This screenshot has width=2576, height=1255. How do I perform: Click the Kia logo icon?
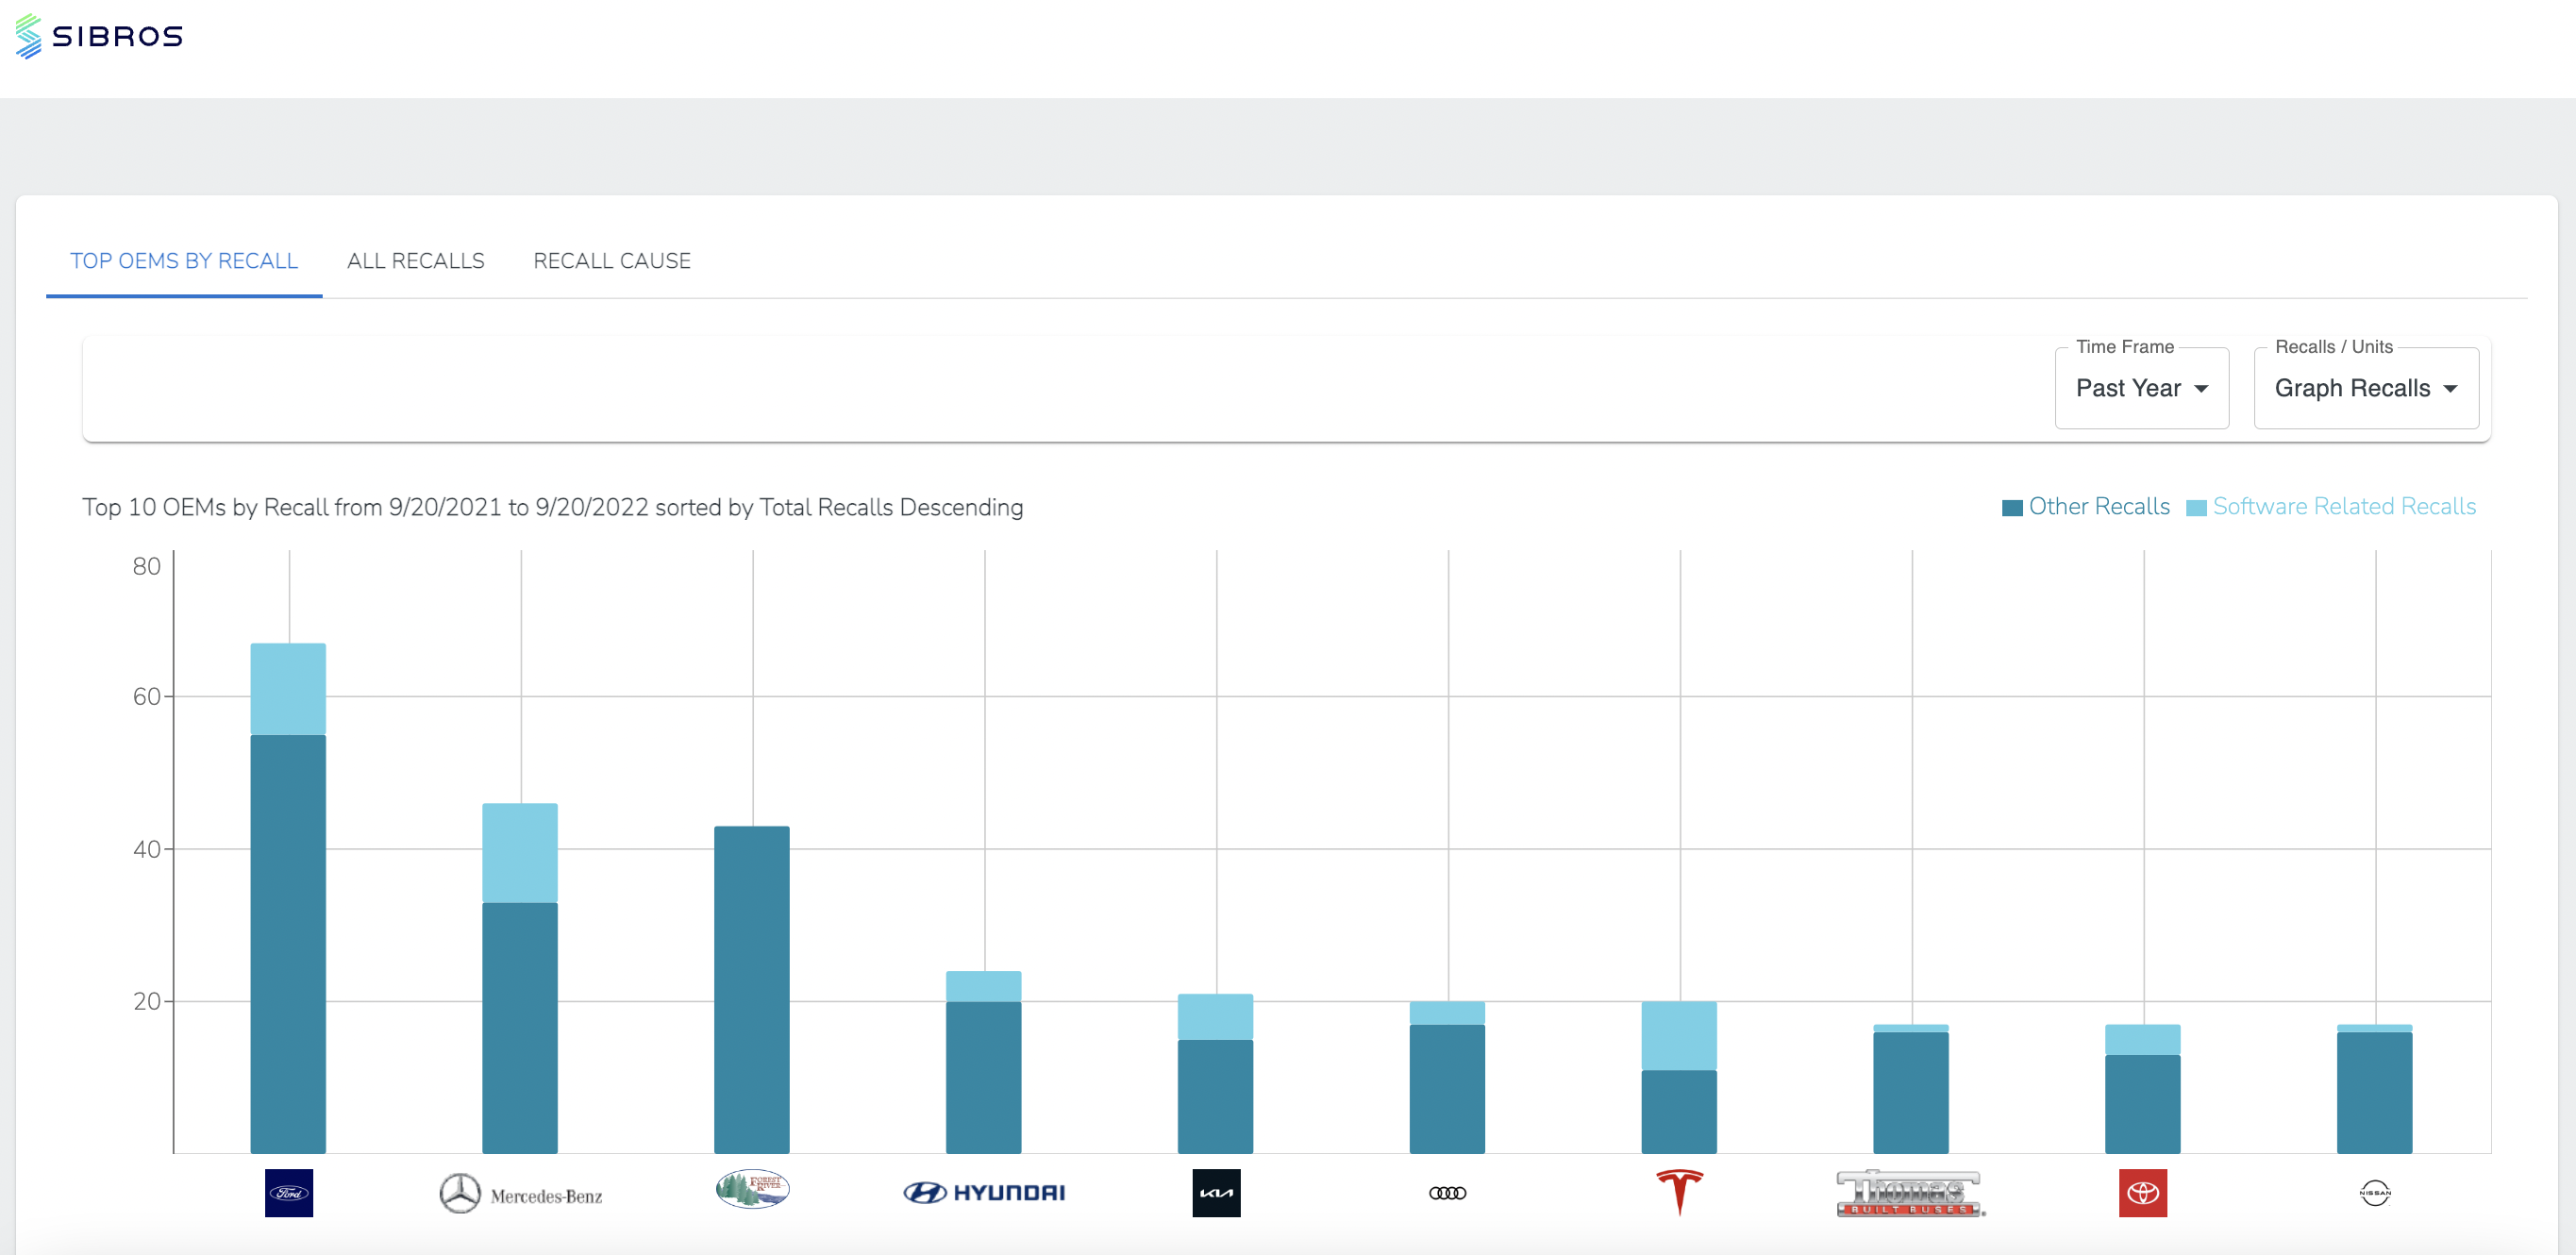1216,1193
